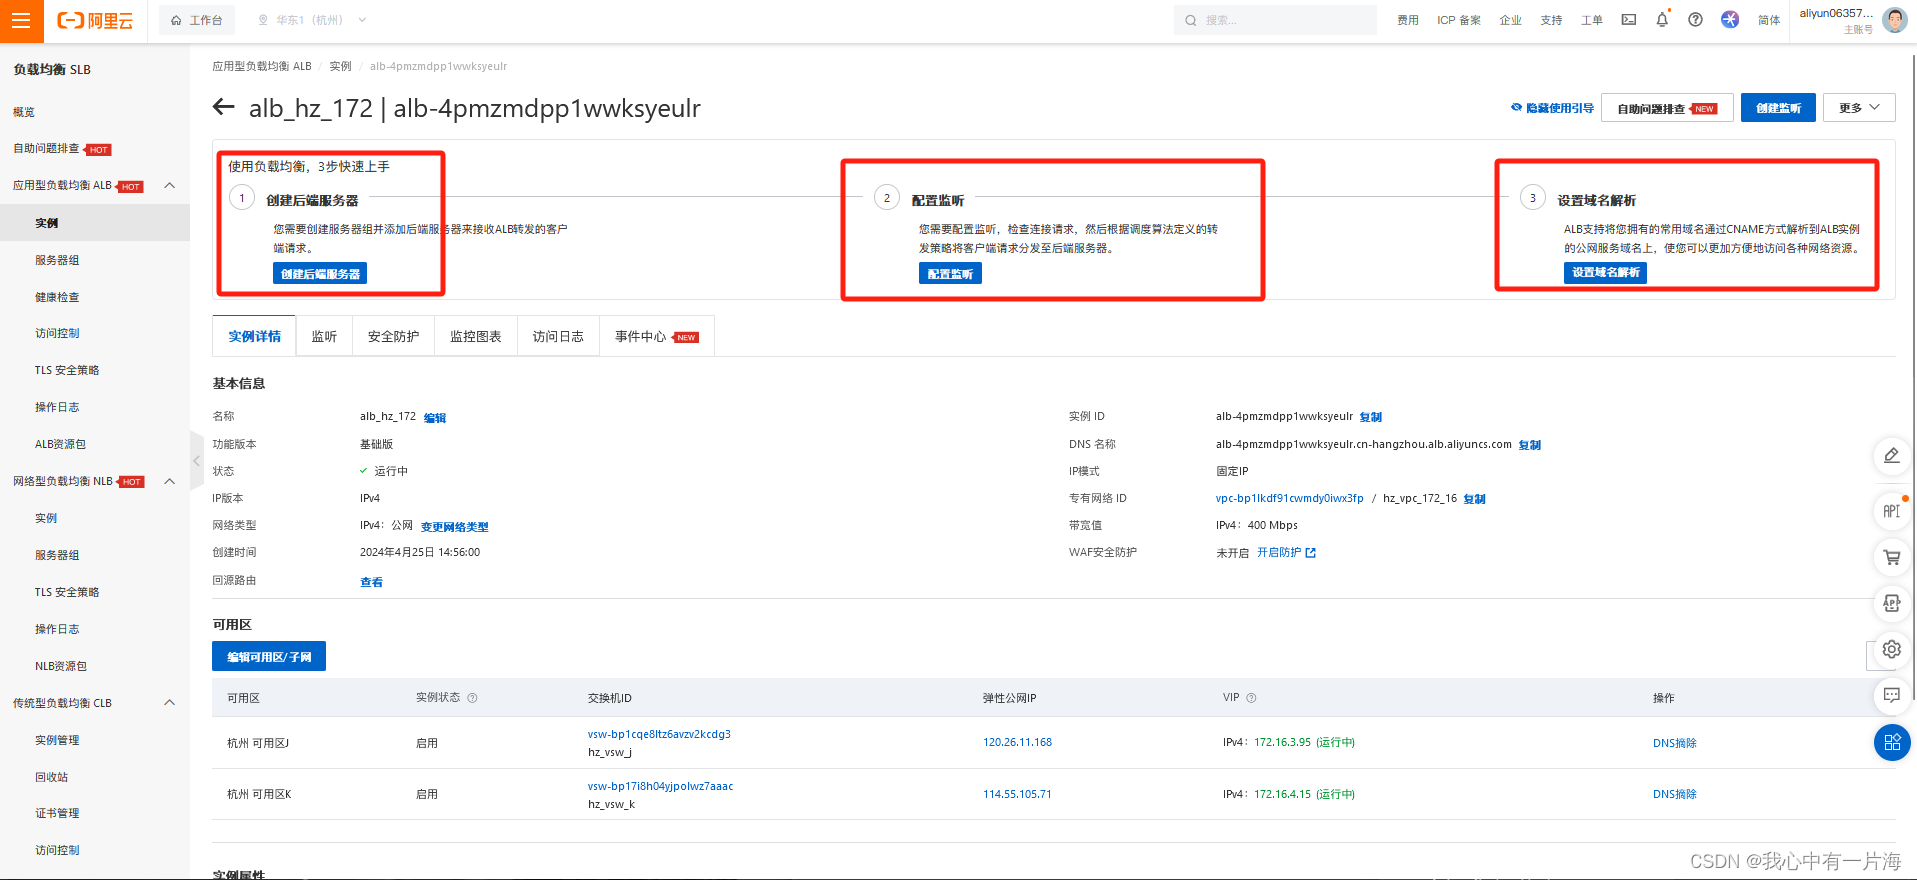Focus the top search box
Image resolution: width=1917 pixels, height=880 pixels.
[1274, 20]
